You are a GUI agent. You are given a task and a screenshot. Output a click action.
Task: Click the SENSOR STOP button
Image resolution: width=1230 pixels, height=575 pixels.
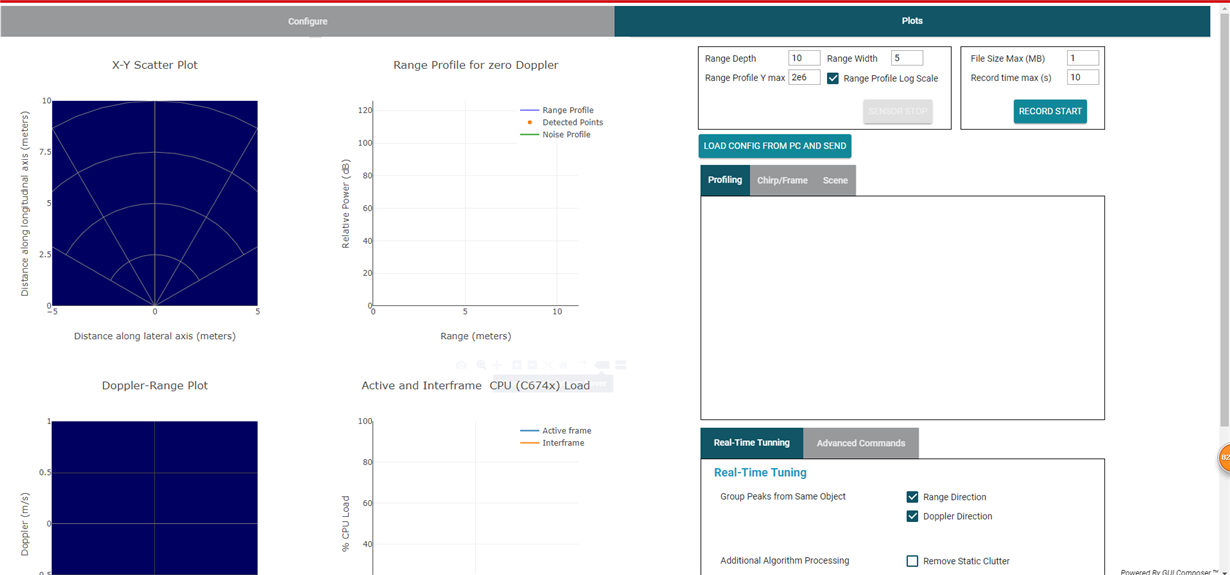point(898,111)
